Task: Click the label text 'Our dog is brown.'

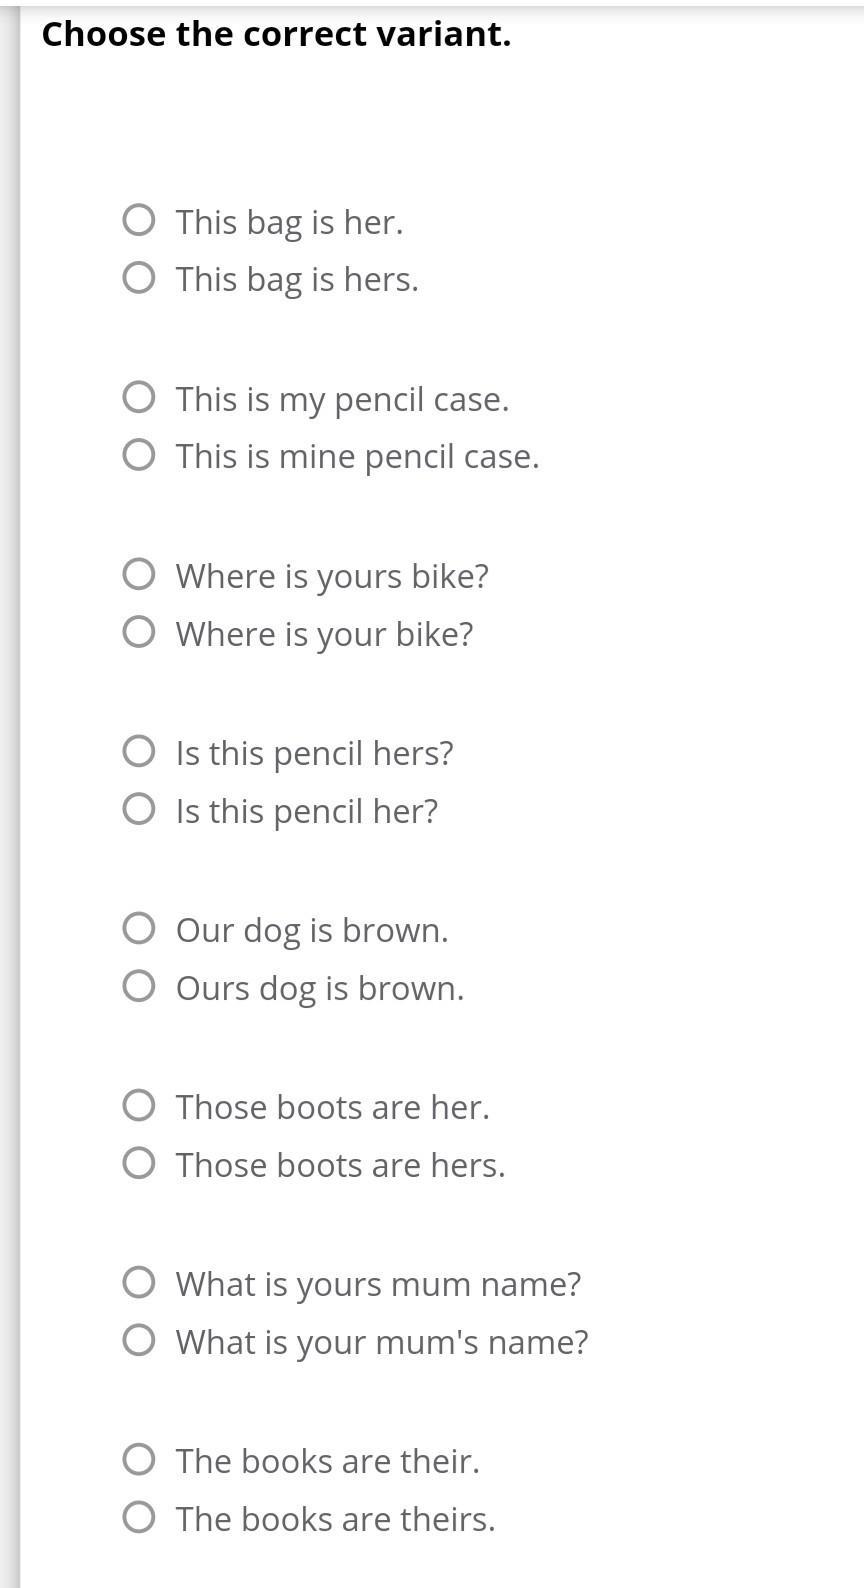Action: 312,930
